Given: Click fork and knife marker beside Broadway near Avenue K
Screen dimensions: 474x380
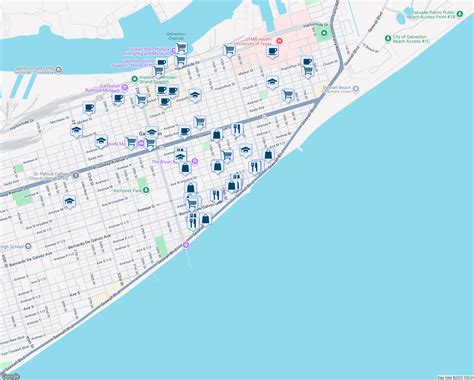Looking at the screenshot, I should (x=237, y=130).
